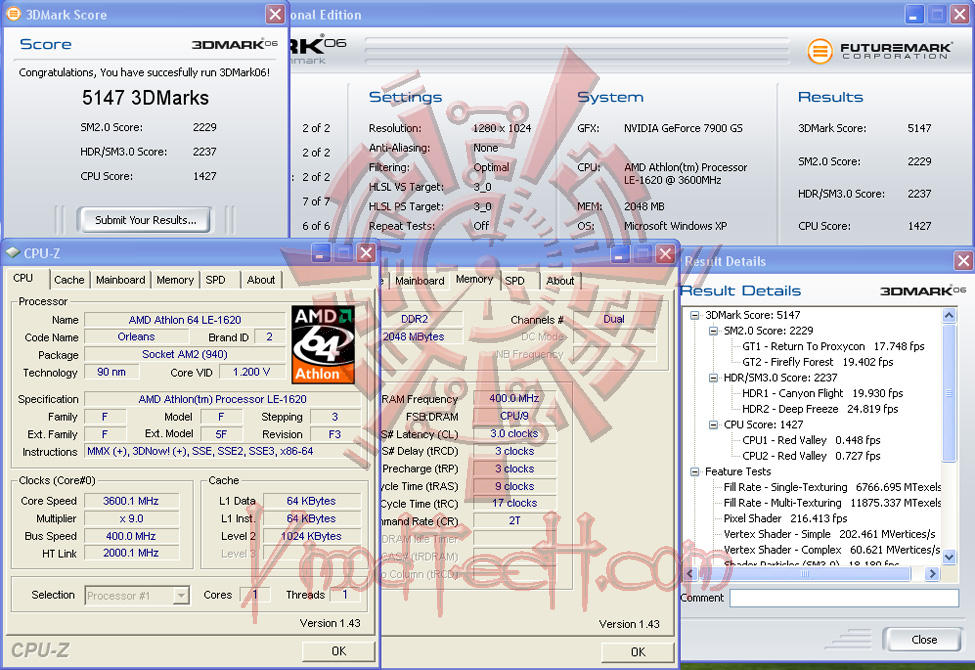Minimize the front CPU-Z window
This screenshot has width=975, height=670.
[321, 253]
